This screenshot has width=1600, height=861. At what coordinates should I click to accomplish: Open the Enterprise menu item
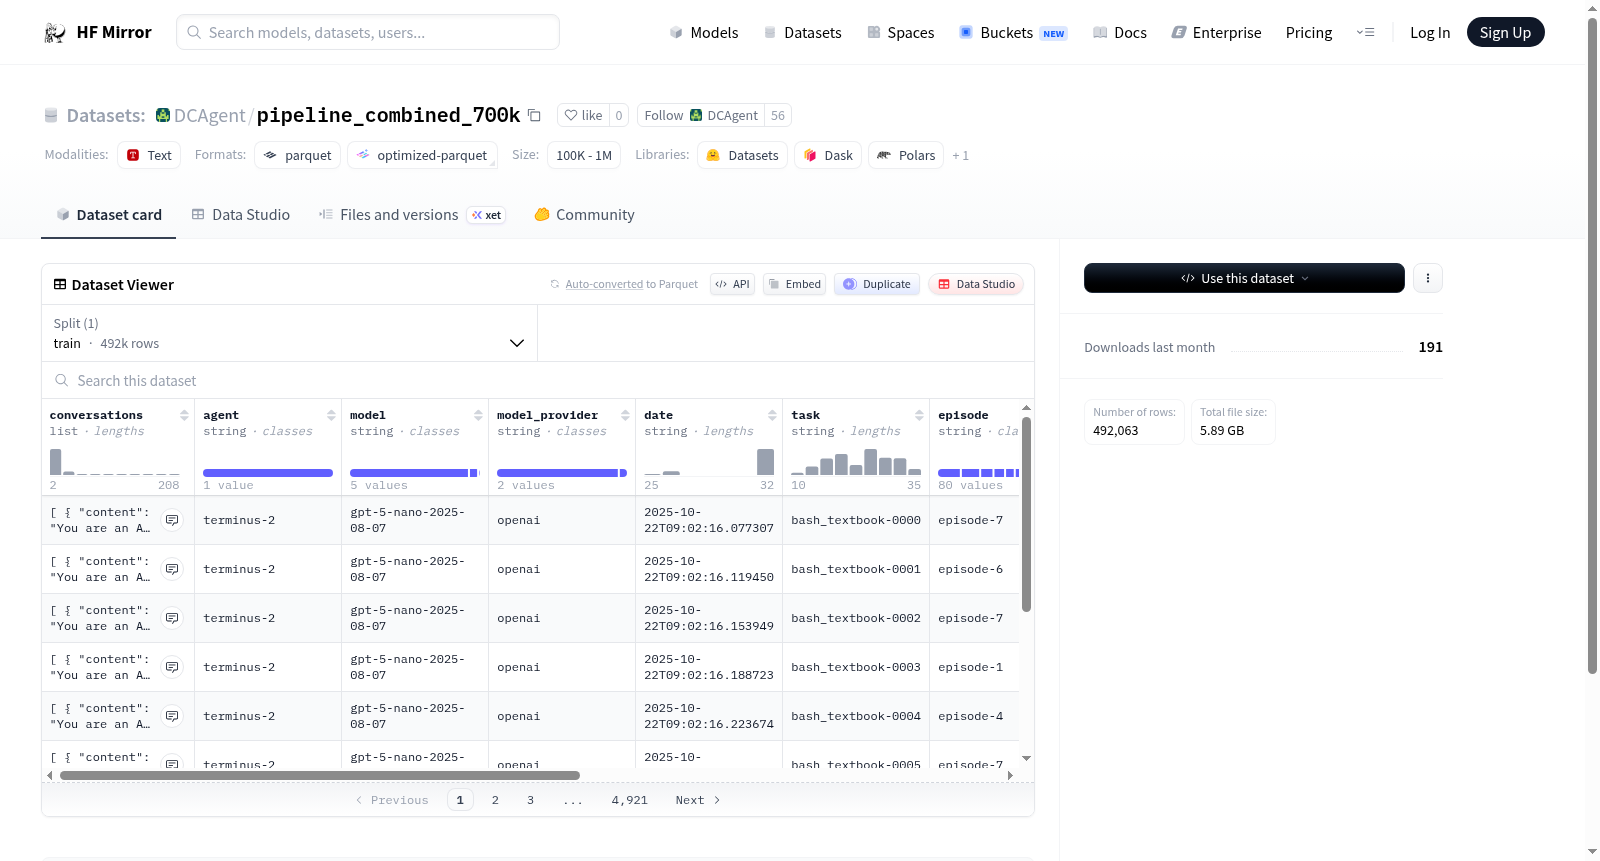tap(1216, 33)
